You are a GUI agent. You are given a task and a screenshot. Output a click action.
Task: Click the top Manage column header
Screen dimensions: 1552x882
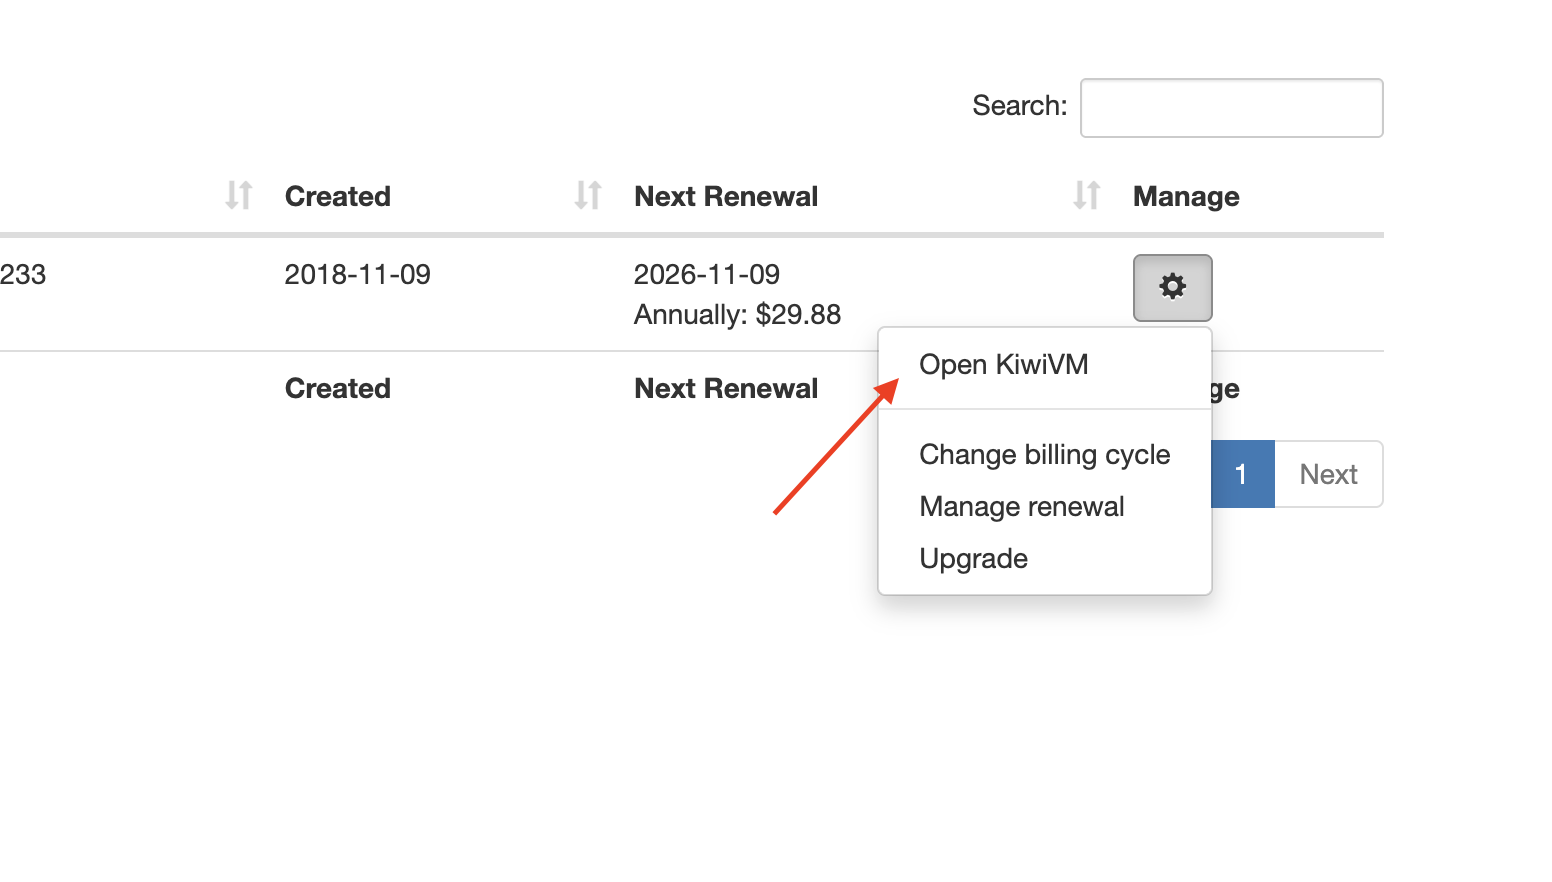[x=1186, y=197]
